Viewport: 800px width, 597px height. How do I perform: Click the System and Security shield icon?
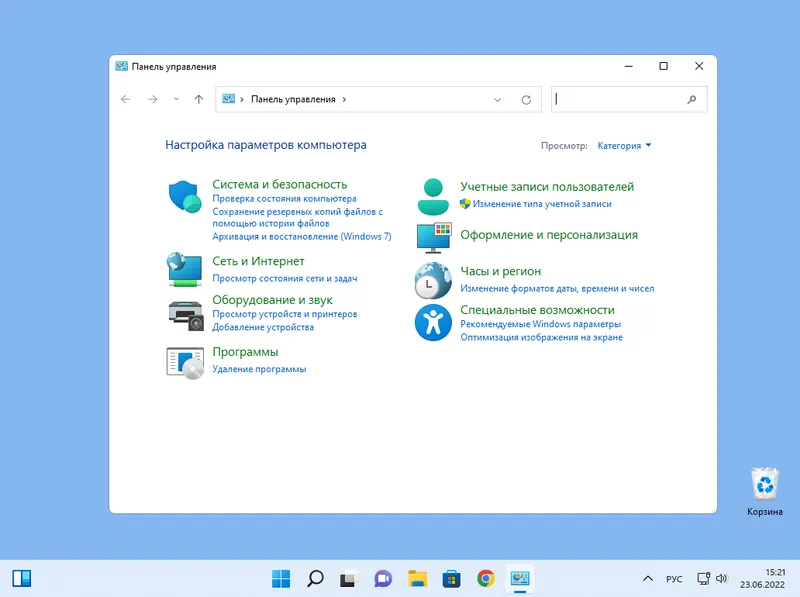pos(184,196)
